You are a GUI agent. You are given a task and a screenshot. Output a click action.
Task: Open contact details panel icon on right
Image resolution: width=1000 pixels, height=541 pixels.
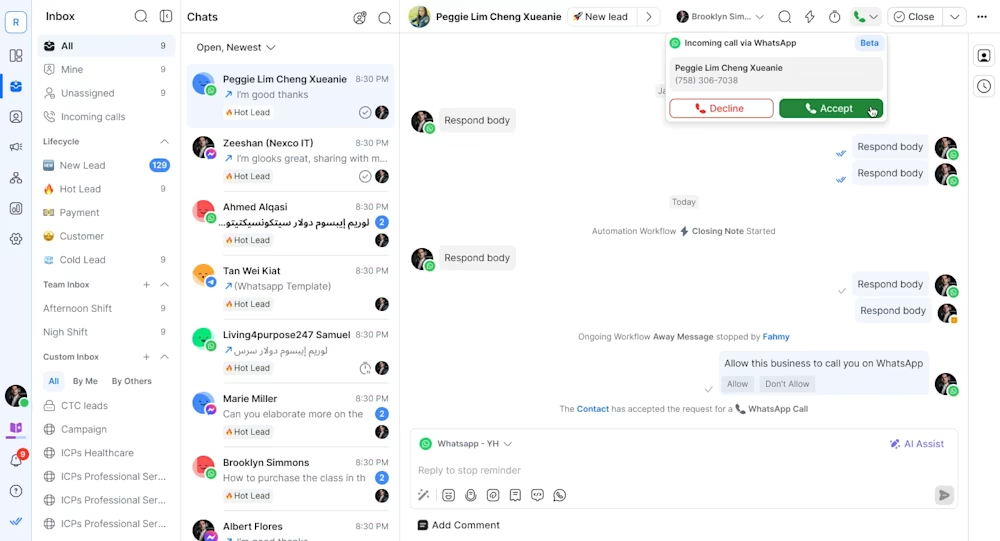pos(984,56)
